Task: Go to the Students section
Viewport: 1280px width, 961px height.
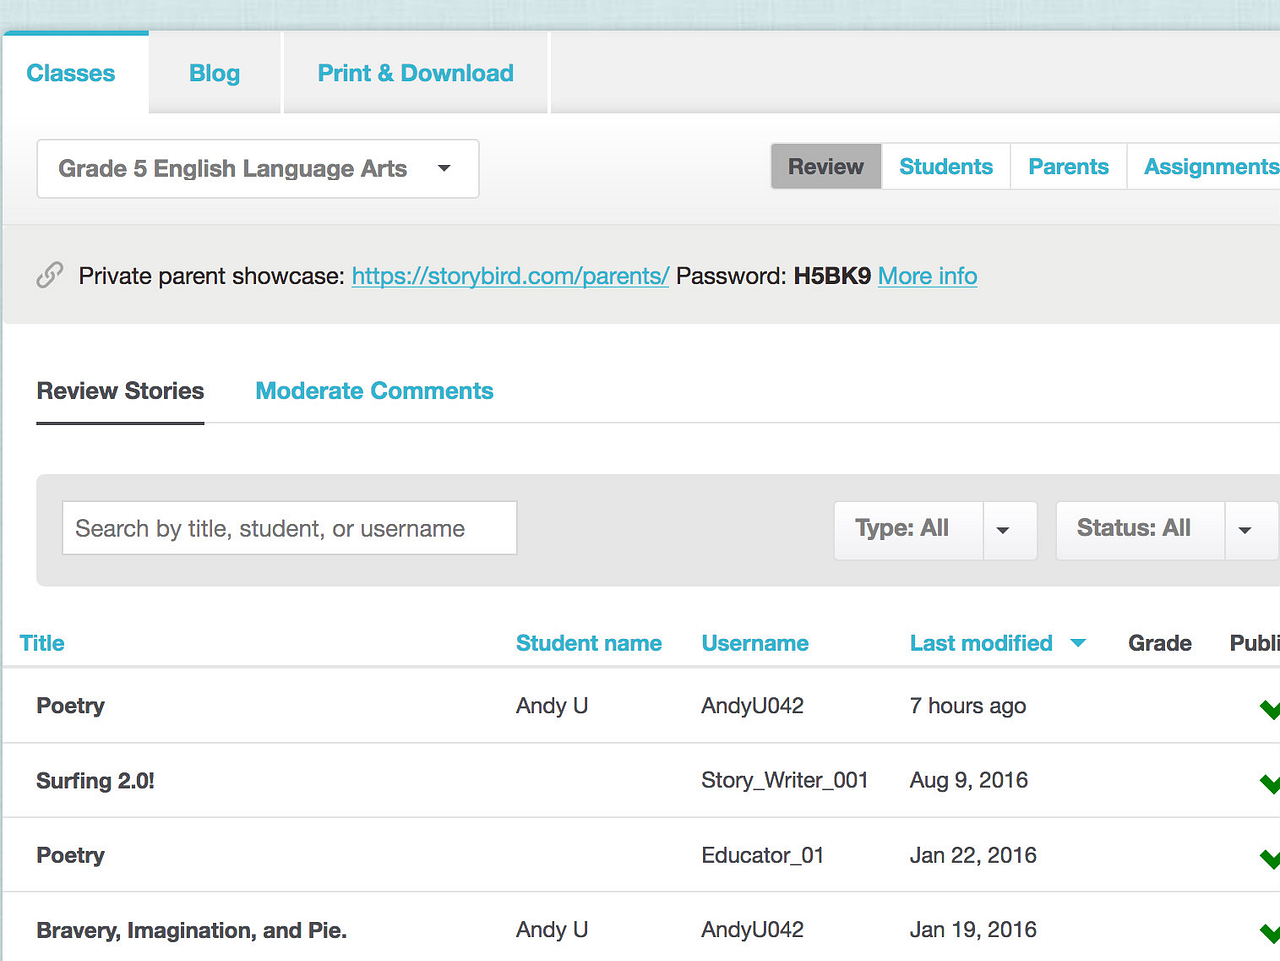Action: (946, 166)
